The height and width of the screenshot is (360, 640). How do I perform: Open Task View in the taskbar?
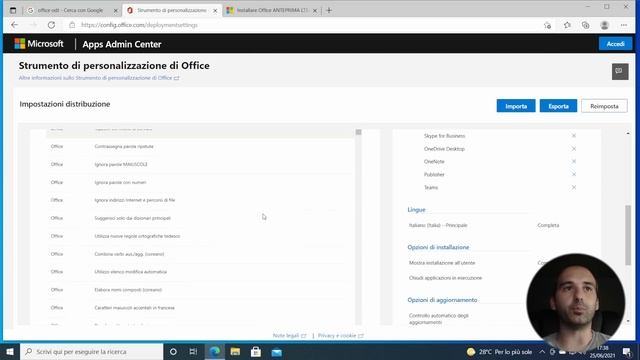click(x=193, y=351)
